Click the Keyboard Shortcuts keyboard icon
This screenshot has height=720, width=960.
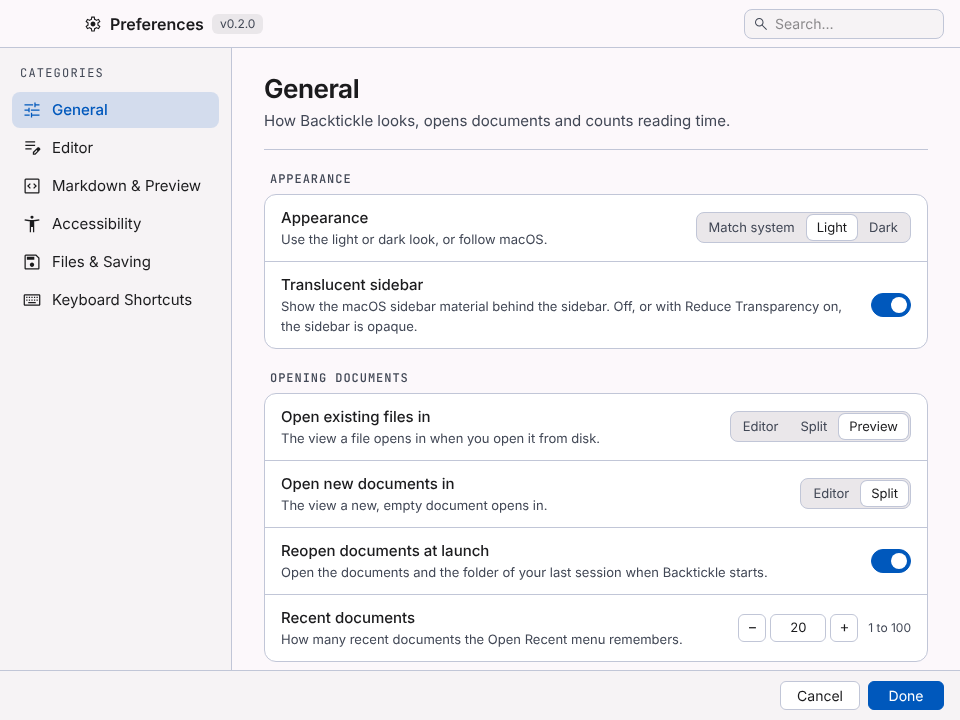click(x=32, y=300)
